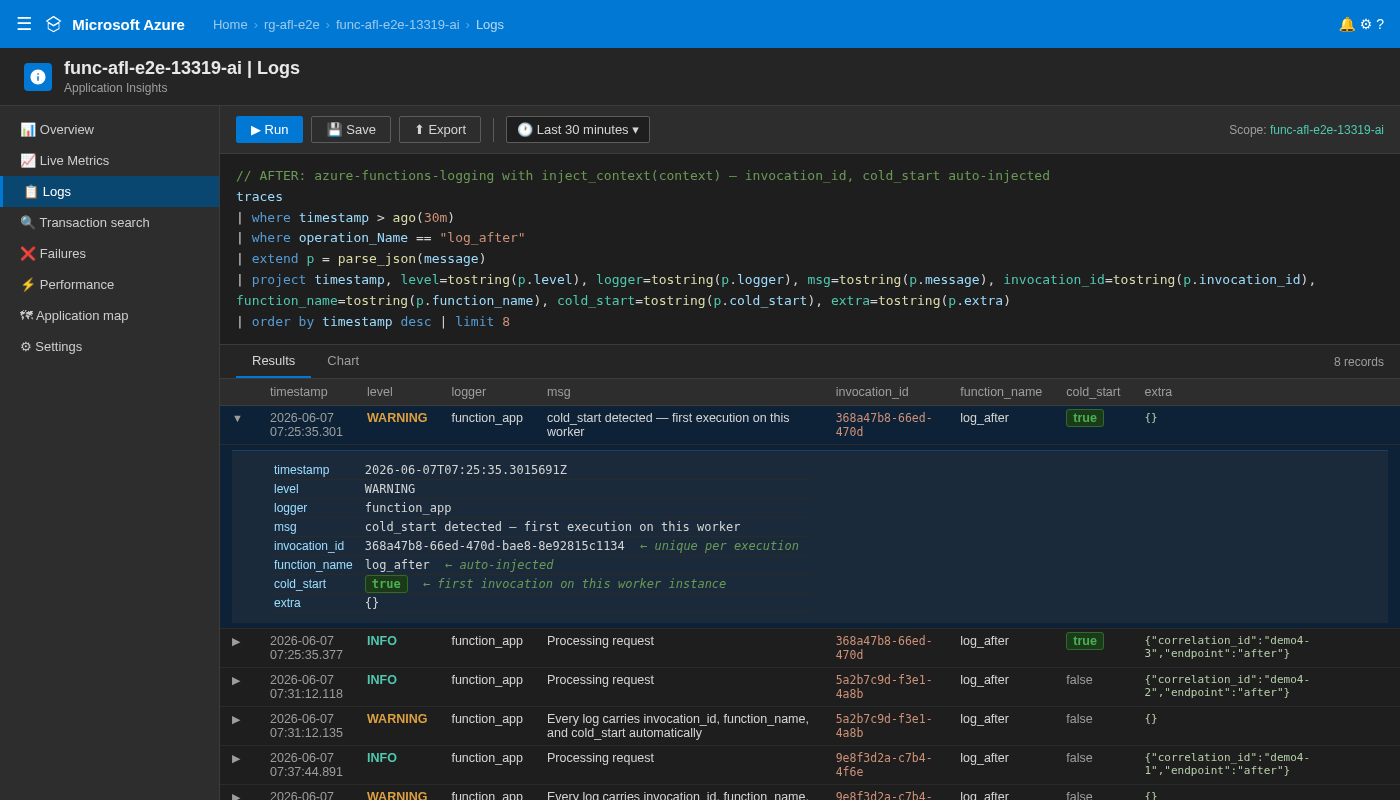Click the extra JSON demo4-1 cell

[x=1227, y=764]
